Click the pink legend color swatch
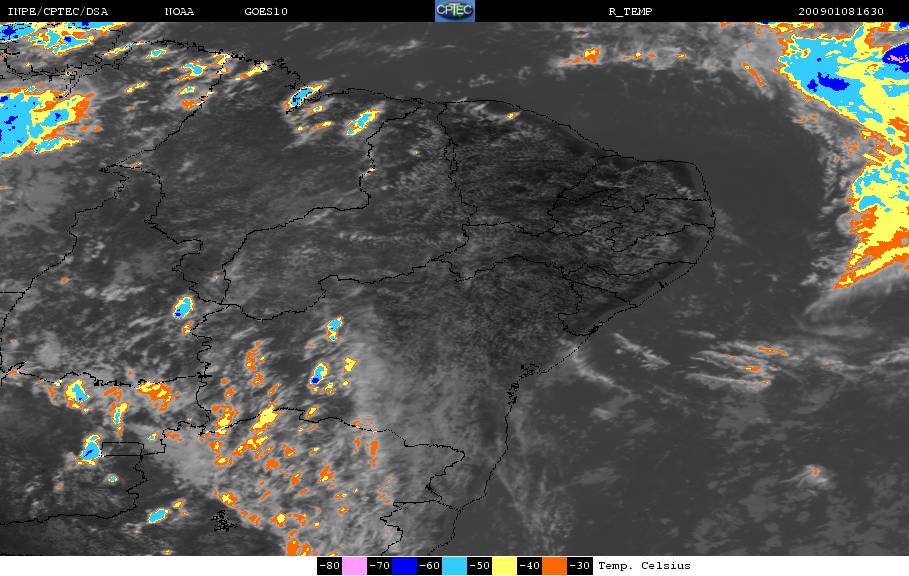This screenshot has height=576, width=909. (x=354, y=566)
